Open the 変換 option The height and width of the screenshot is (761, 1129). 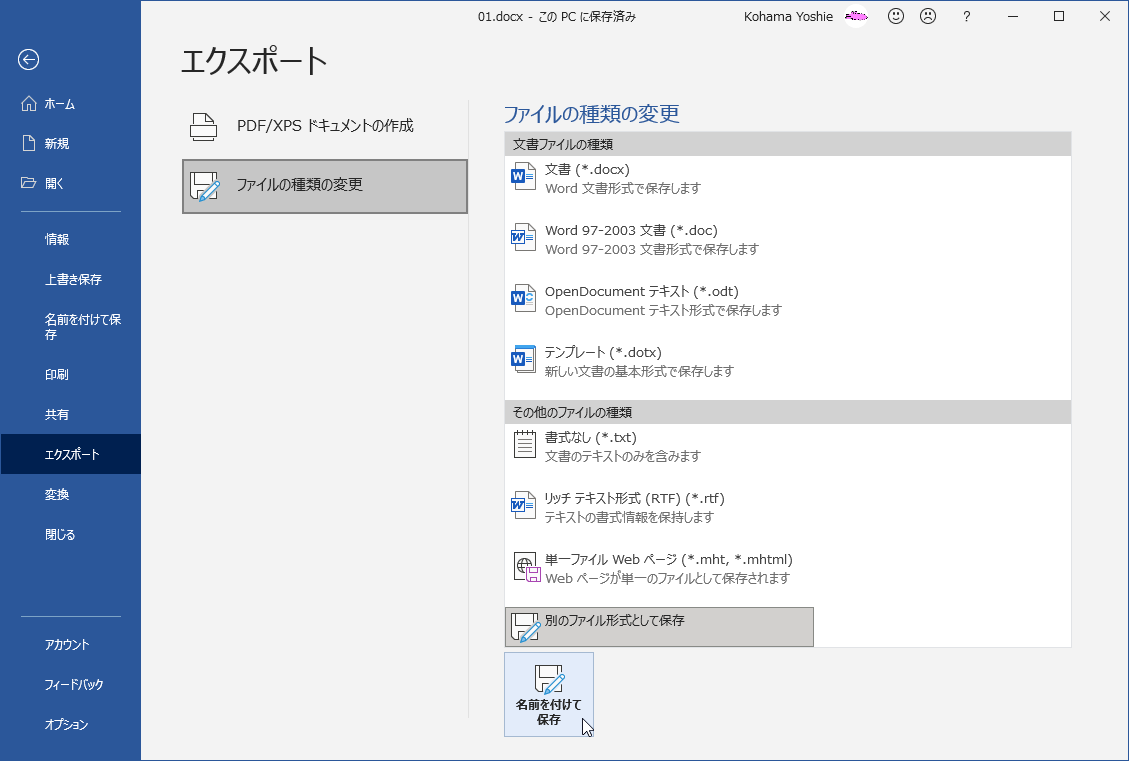point(71,495)
